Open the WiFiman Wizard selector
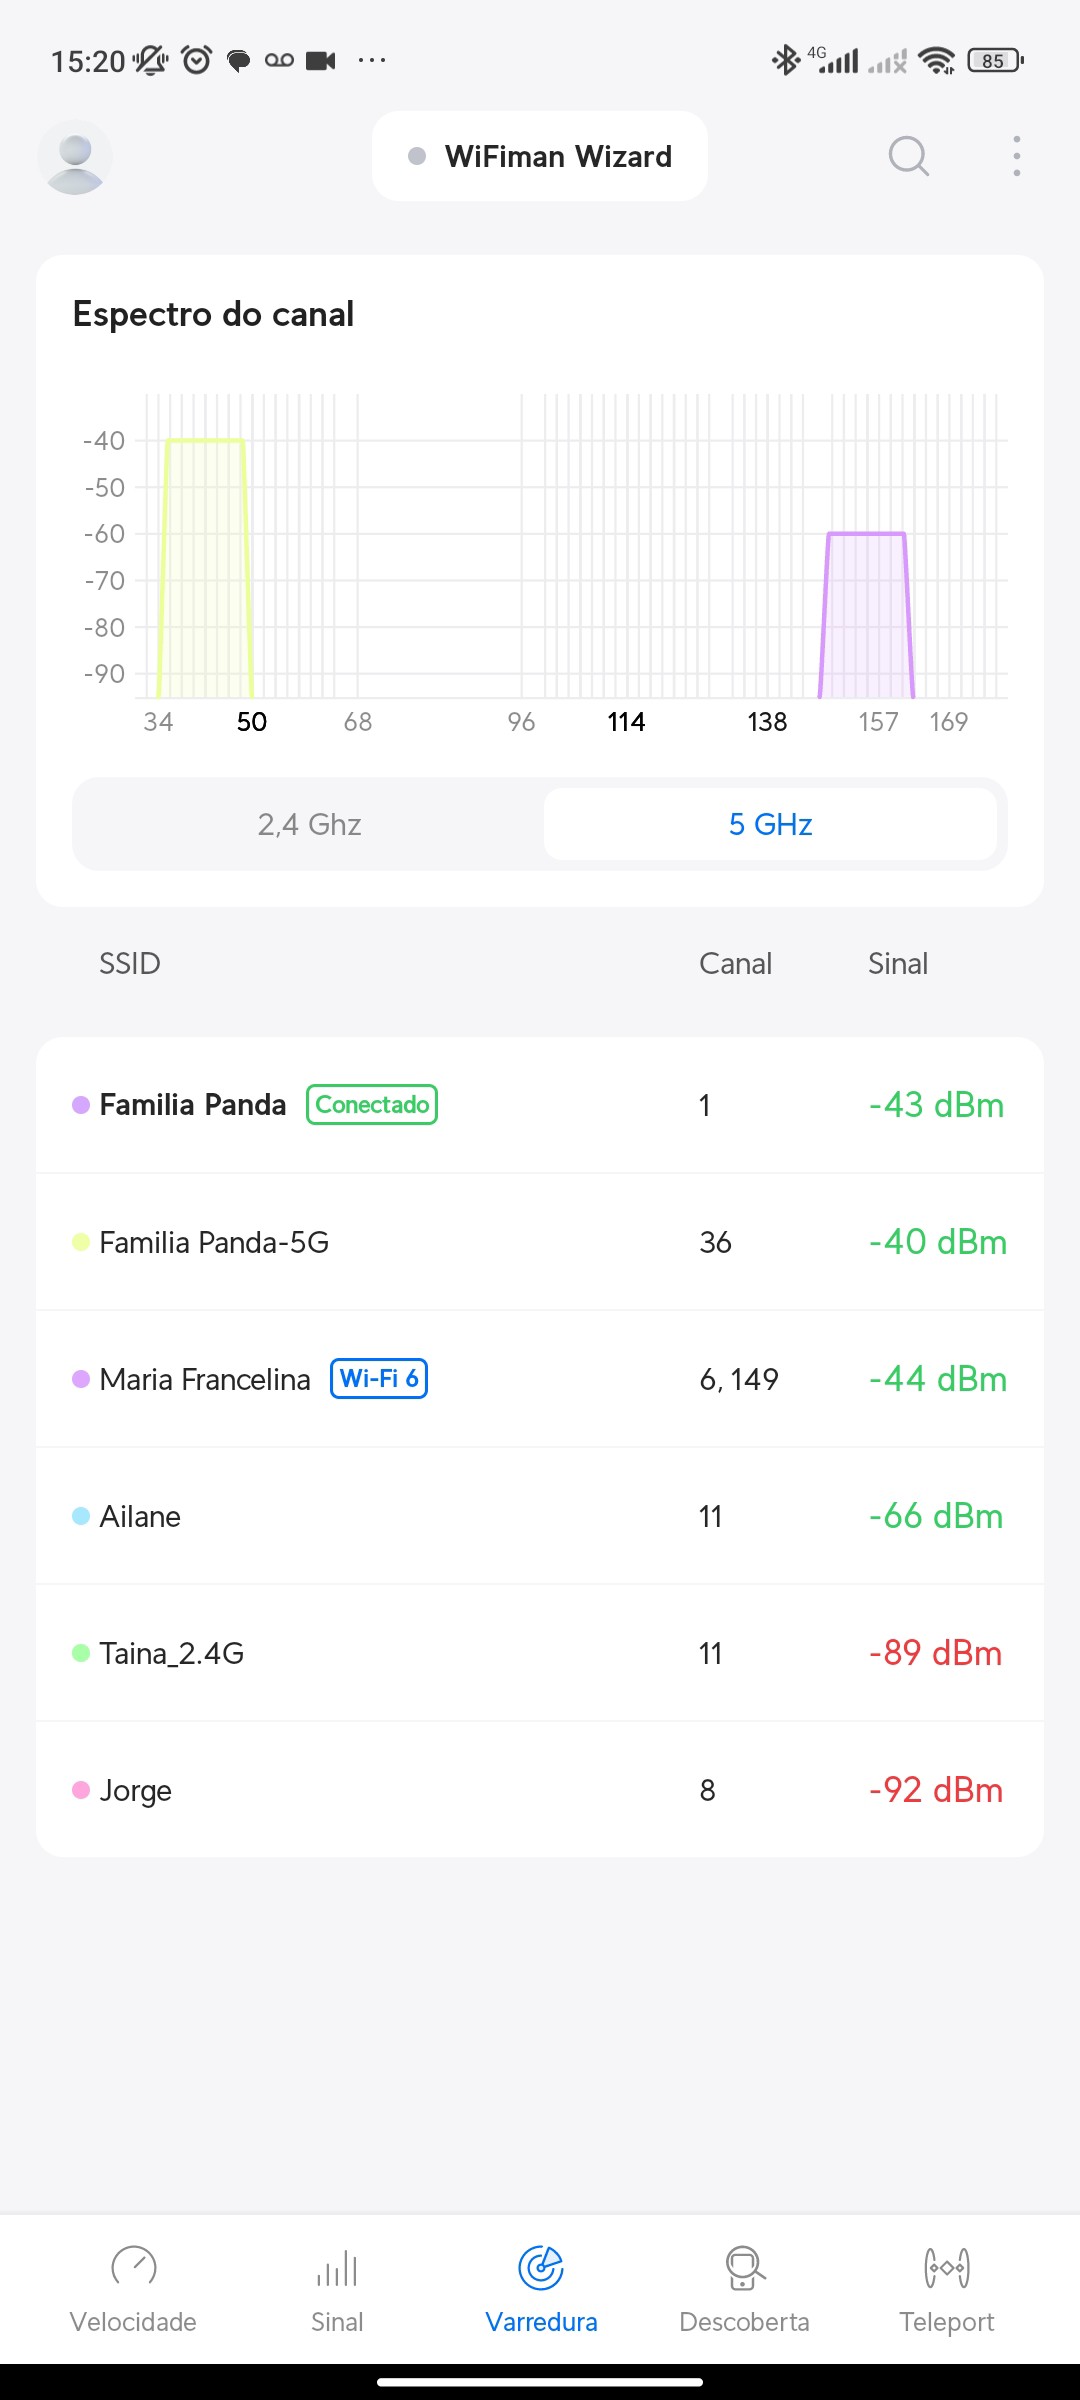 point(540,157)
